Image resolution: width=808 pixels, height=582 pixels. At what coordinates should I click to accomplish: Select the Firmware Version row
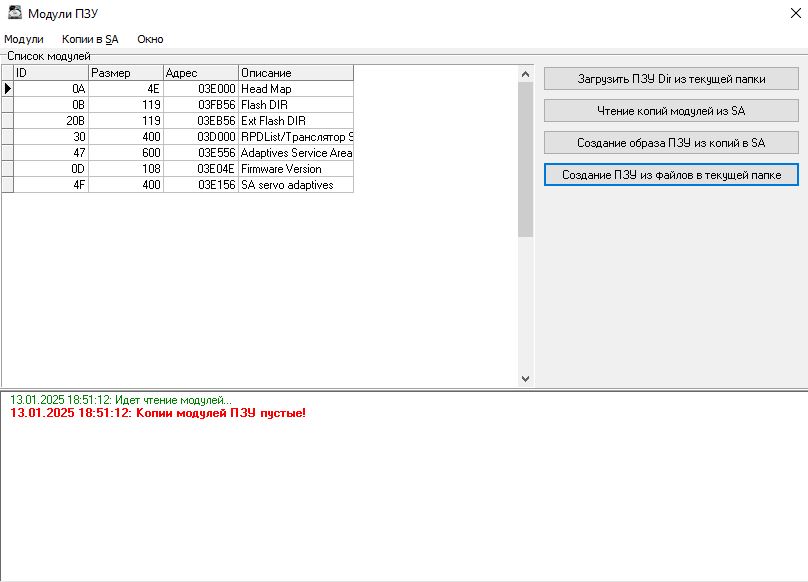coord(178,169)
